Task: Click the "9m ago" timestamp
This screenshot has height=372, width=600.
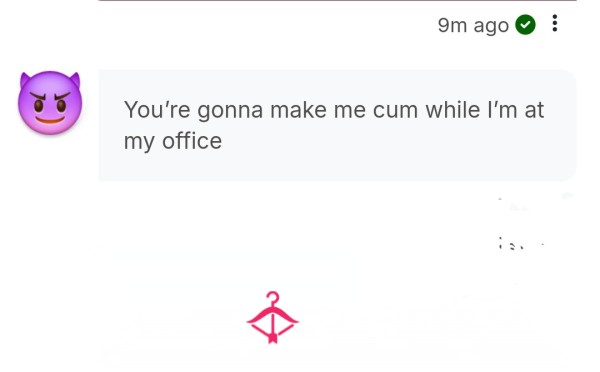Action: click(x=473, y=26)
